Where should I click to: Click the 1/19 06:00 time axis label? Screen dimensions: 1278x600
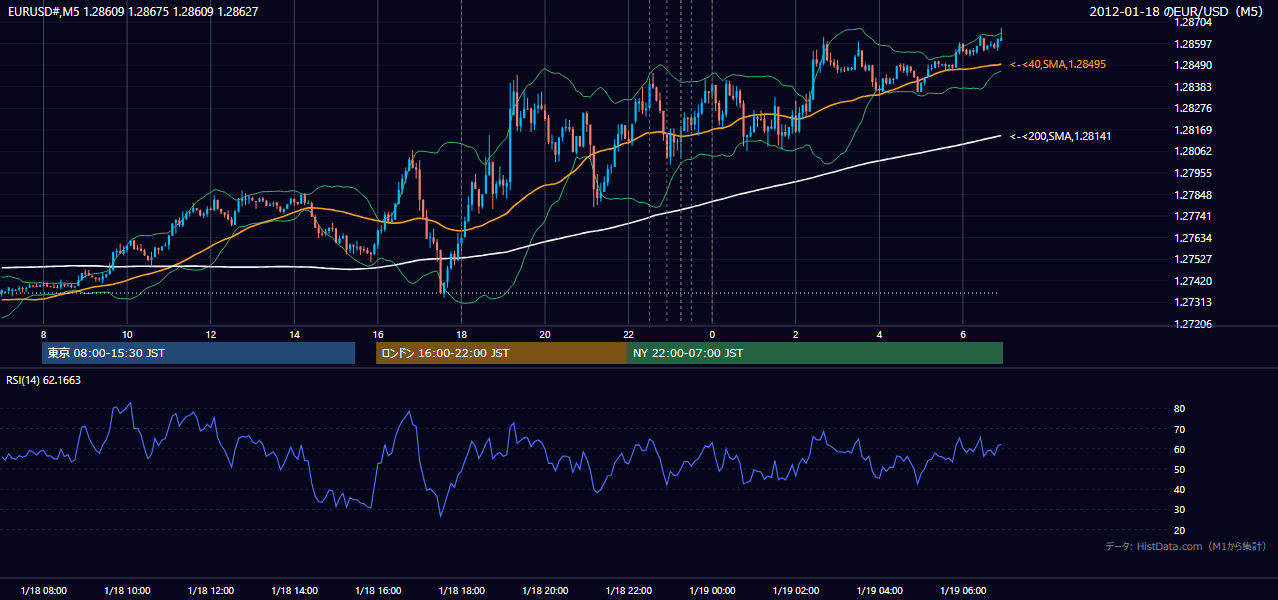(x=963, y=591)
